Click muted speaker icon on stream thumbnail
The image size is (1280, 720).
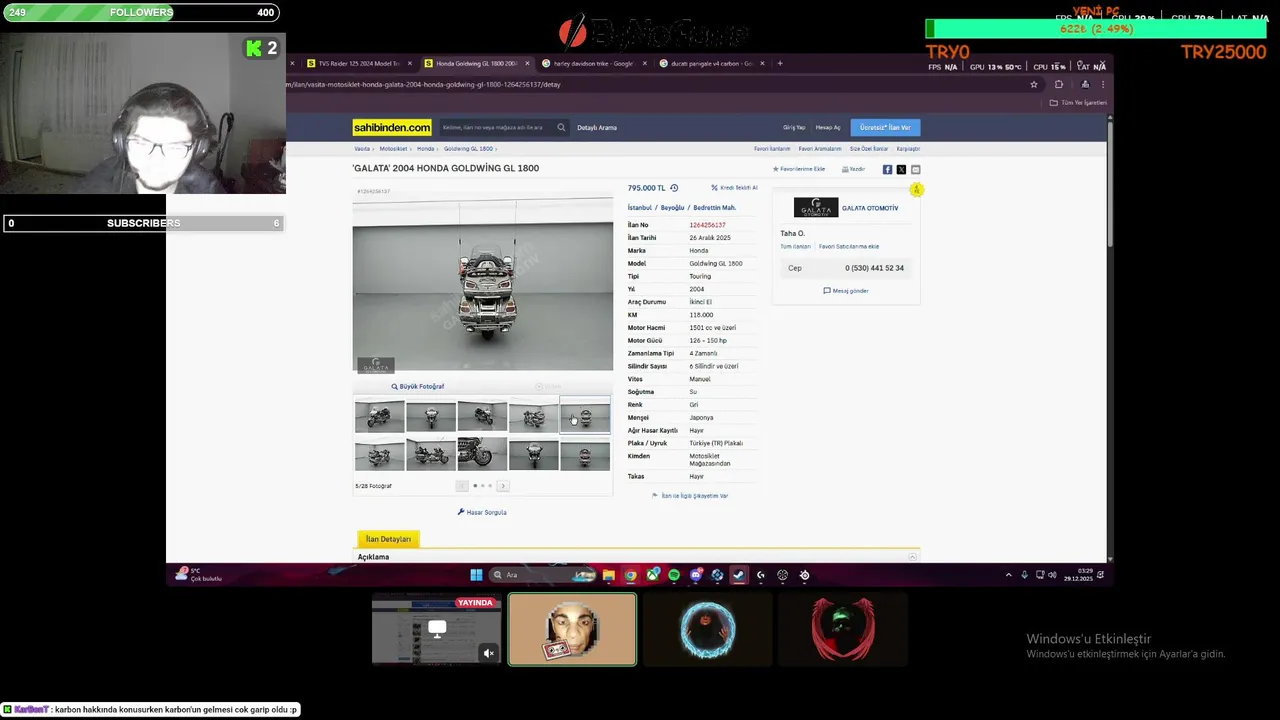489,653
